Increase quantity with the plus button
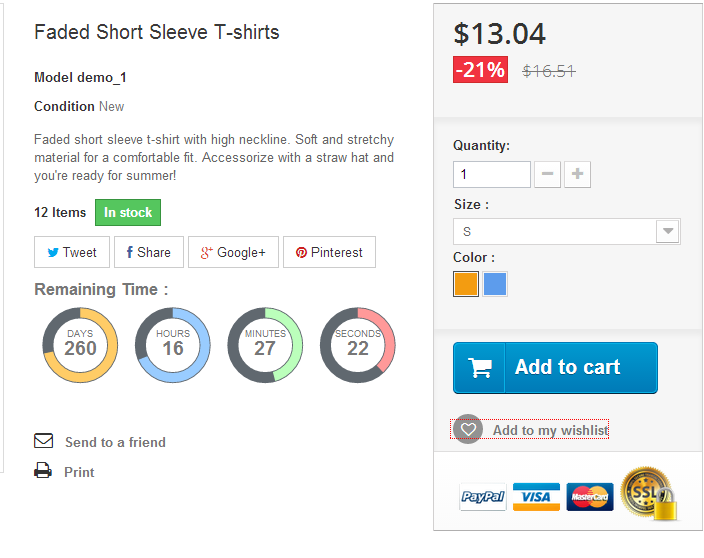 tap(577, 174)
